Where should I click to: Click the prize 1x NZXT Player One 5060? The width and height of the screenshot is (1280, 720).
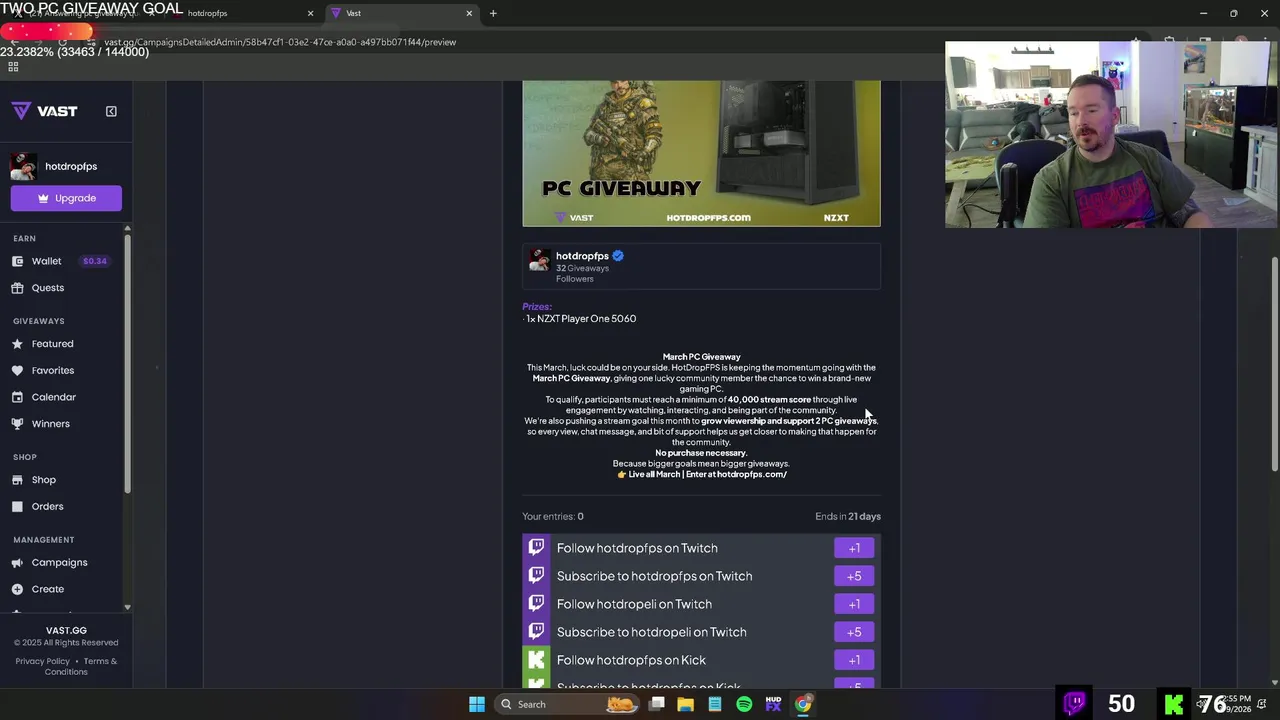[581, 319]
